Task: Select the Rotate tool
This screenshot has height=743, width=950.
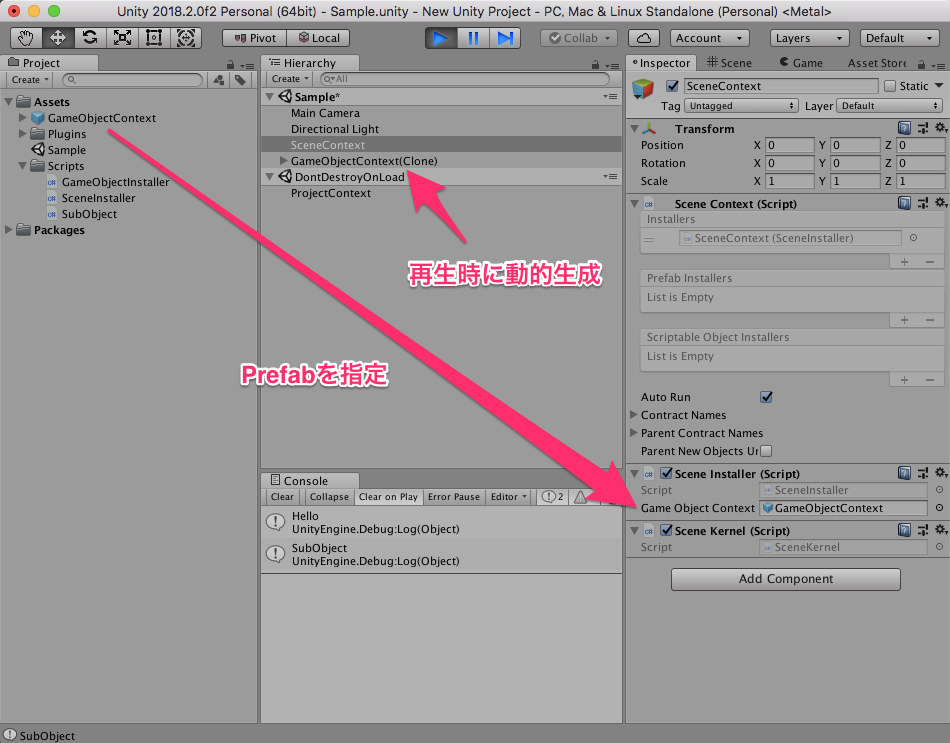Action: (90, 38)
